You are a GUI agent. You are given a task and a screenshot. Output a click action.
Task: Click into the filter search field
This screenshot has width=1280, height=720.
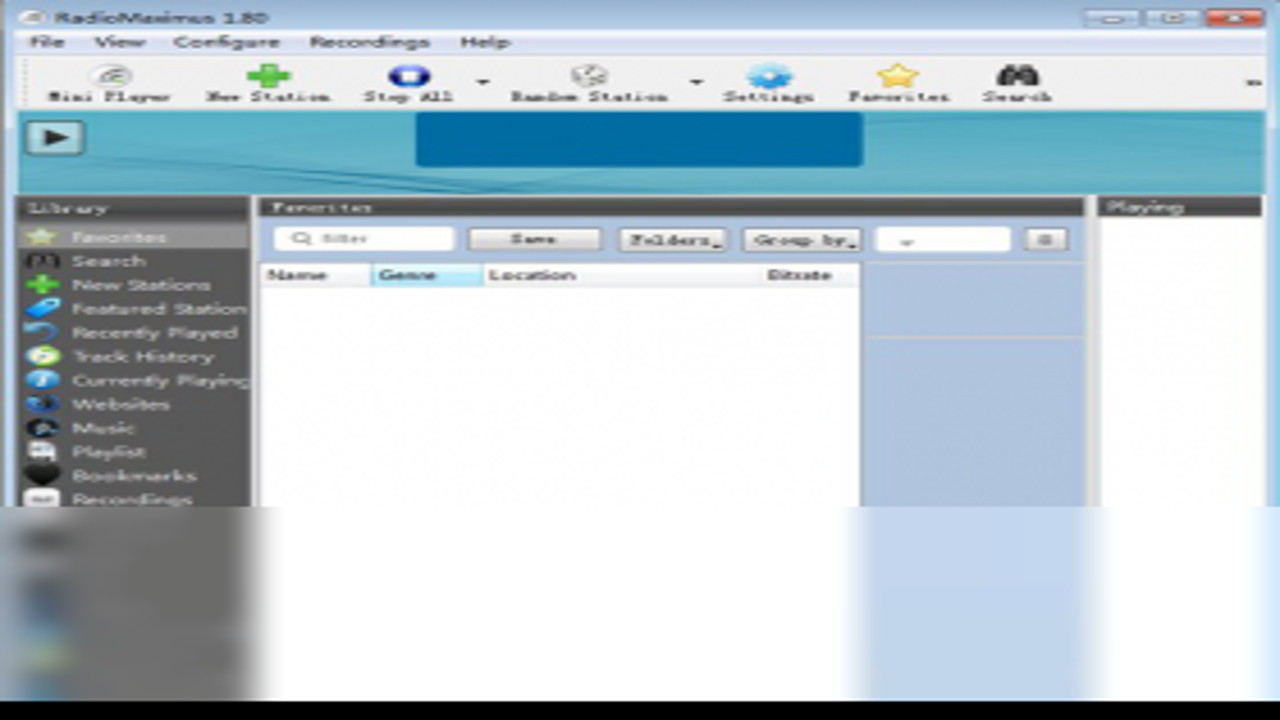click(365, 239)
